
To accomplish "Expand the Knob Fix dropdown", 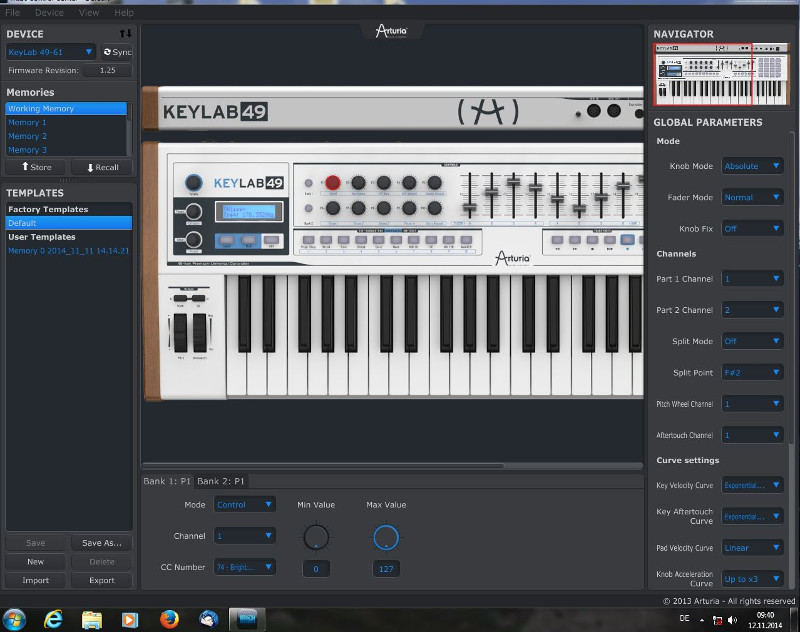I will tap(752, 229).
